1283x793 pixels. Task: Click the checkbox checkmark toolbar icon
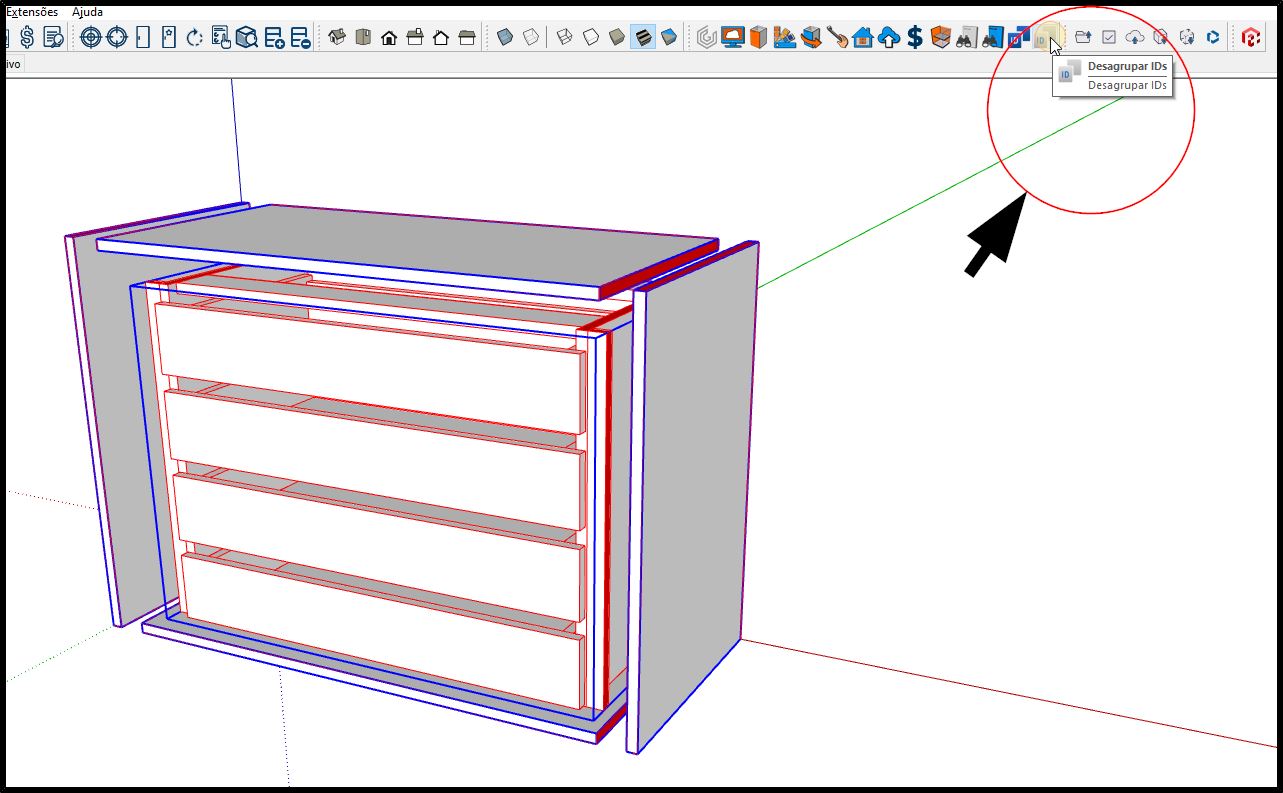coord(1109,38)
